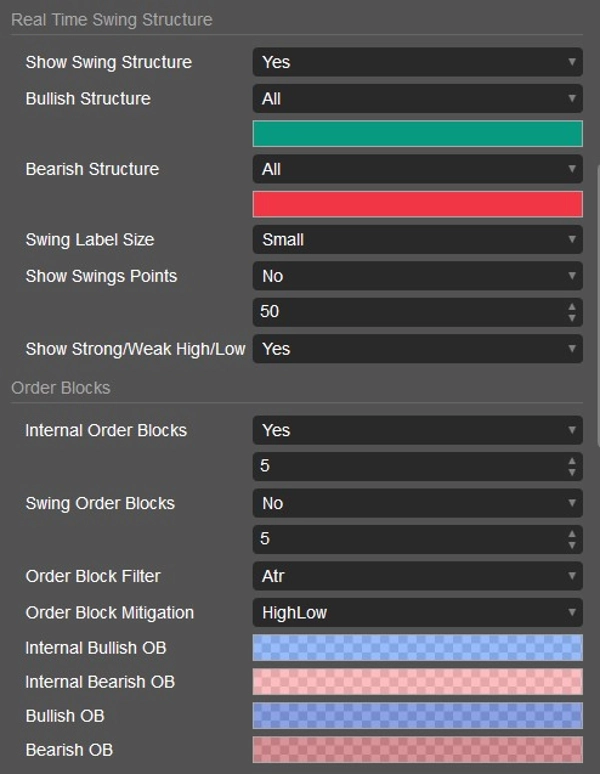Open the Order Block Filter dropdown
This screenshot has width=600, height=774.
pyautogui.click(x=417, y=576)
